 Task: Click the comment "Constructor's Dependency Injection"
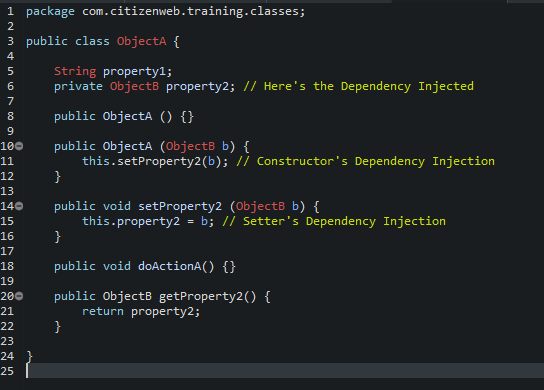tap(366, 162)
